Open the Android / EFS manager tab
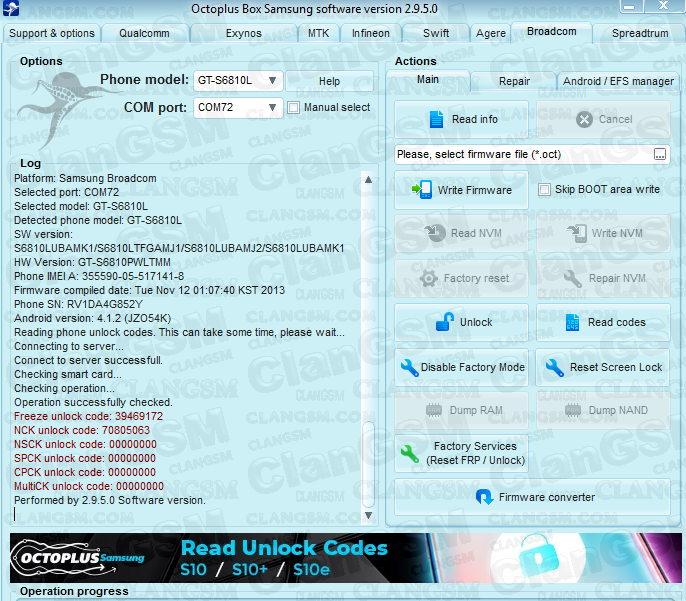Image resolution: width=686 pixels, height=601 pixels. click(618, 81)
